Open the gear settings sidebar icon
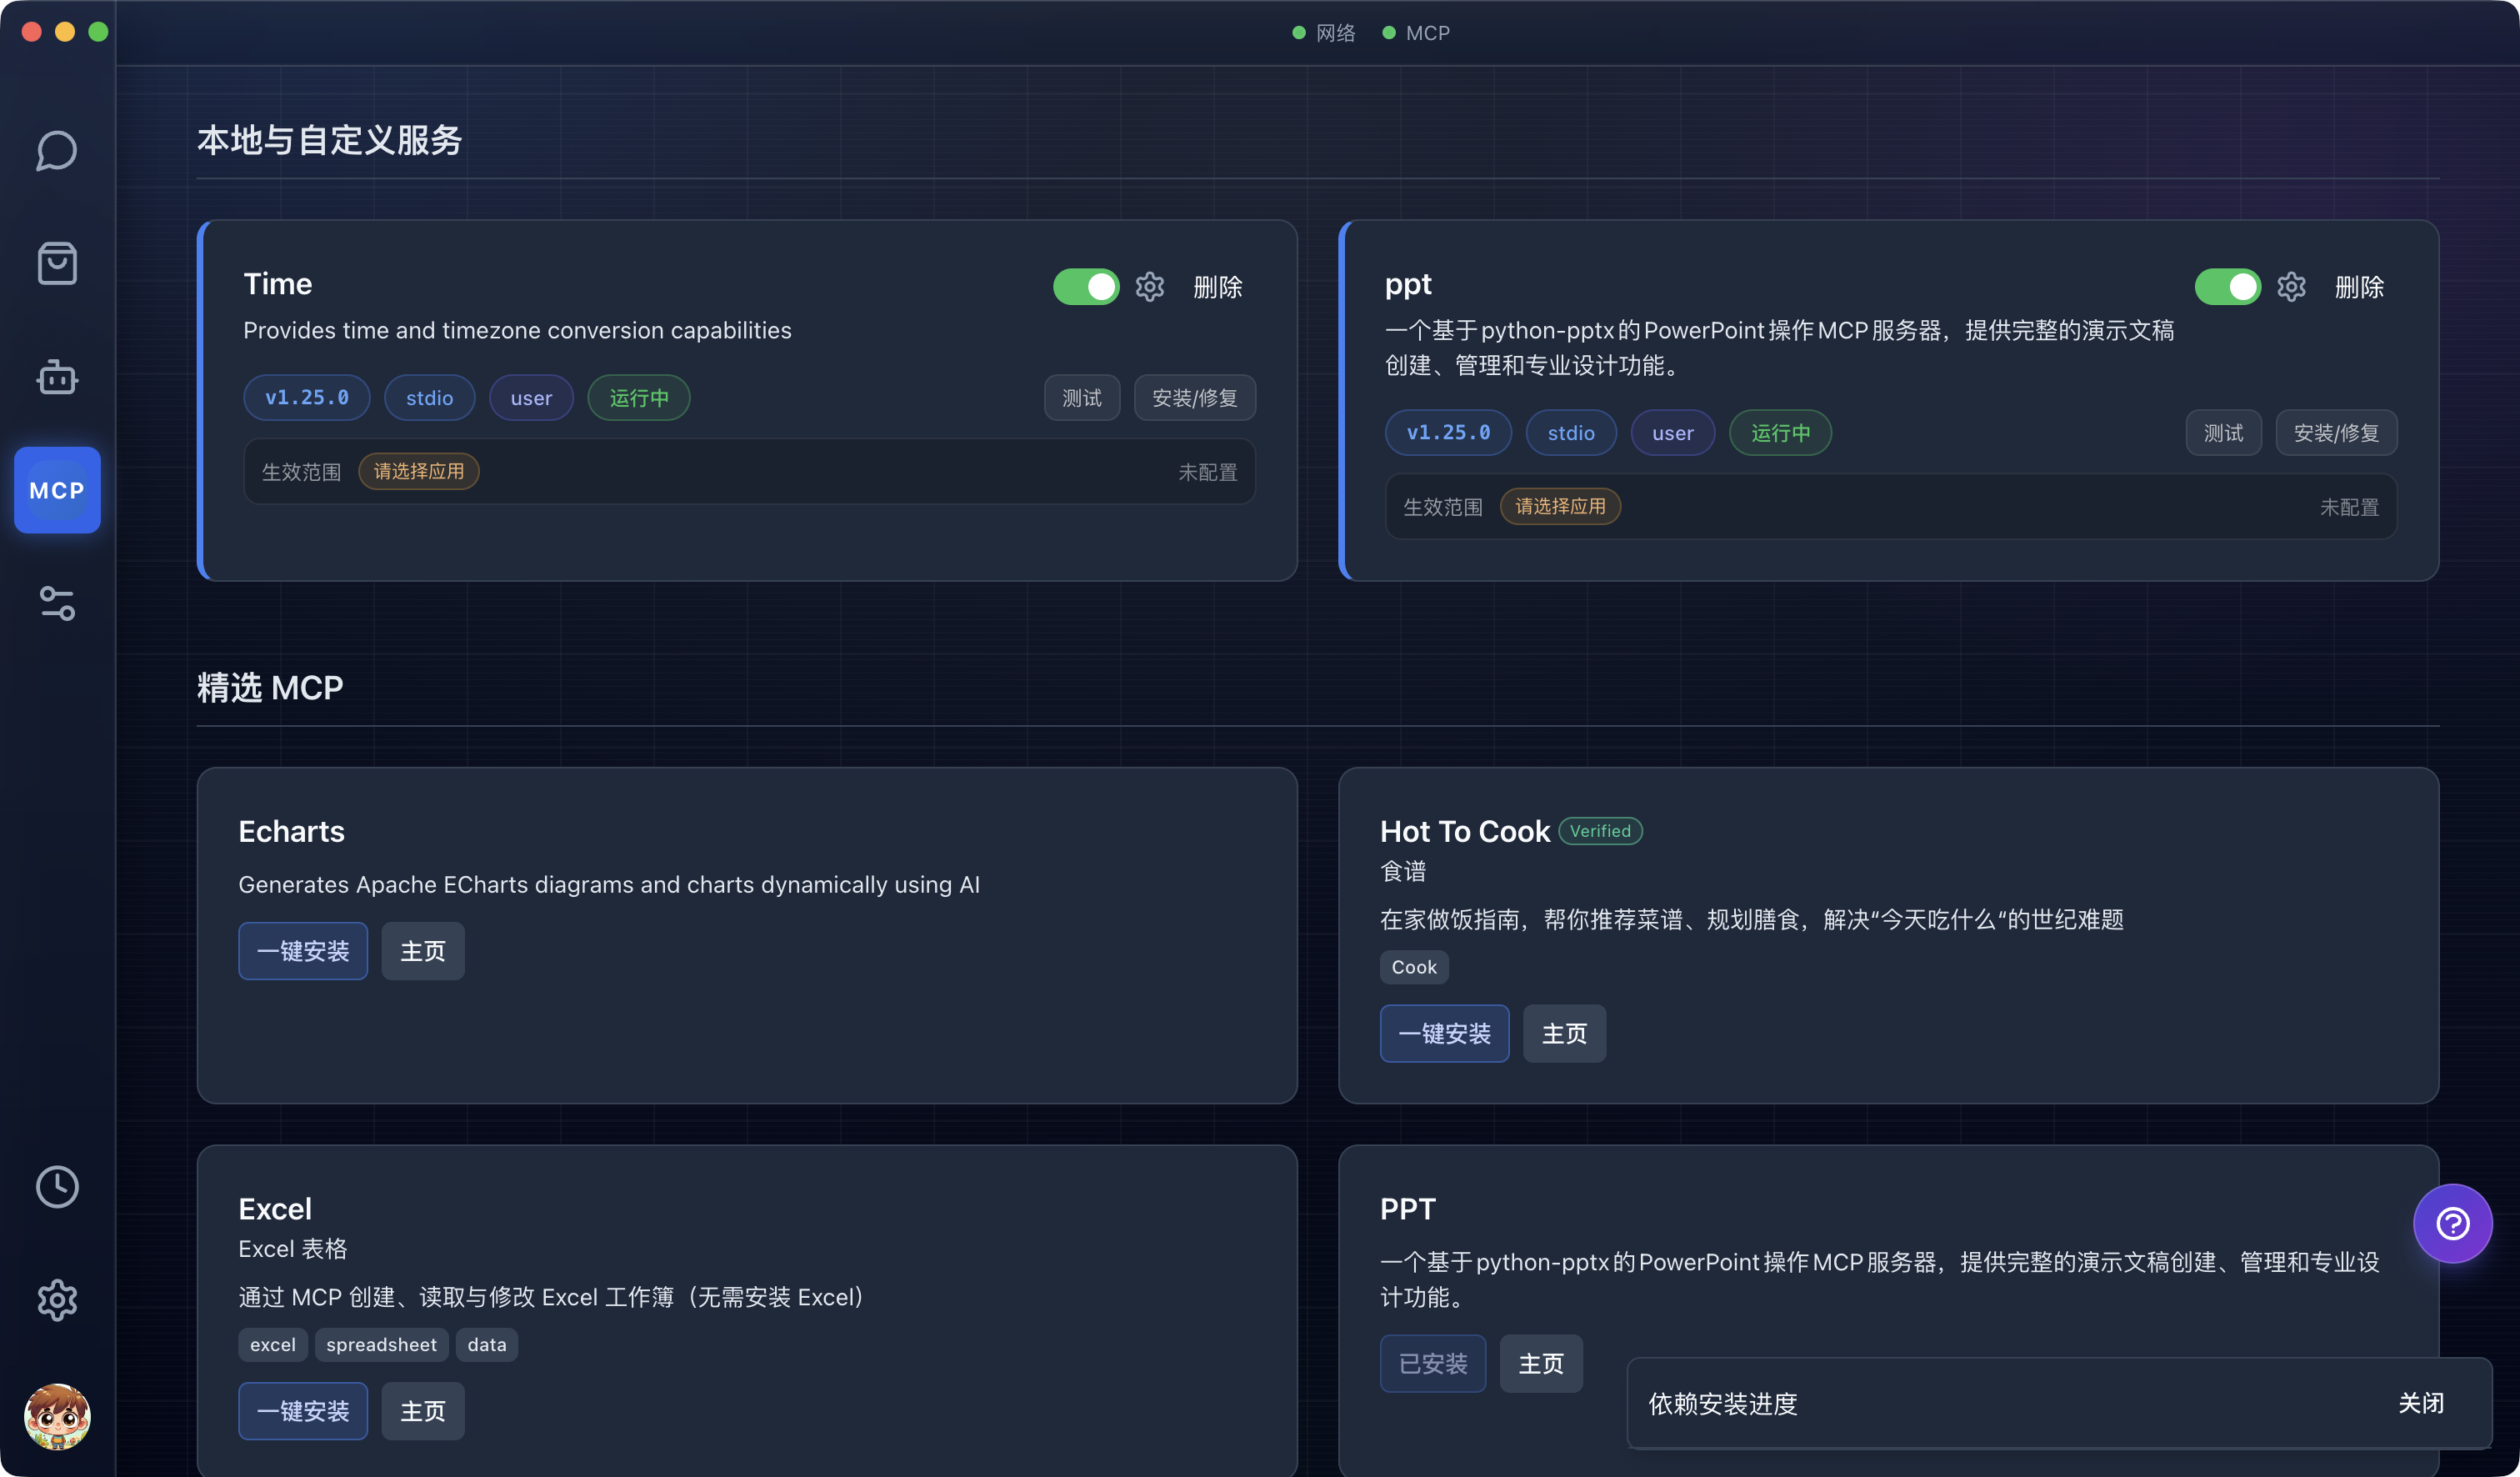 coord(57,1300)
